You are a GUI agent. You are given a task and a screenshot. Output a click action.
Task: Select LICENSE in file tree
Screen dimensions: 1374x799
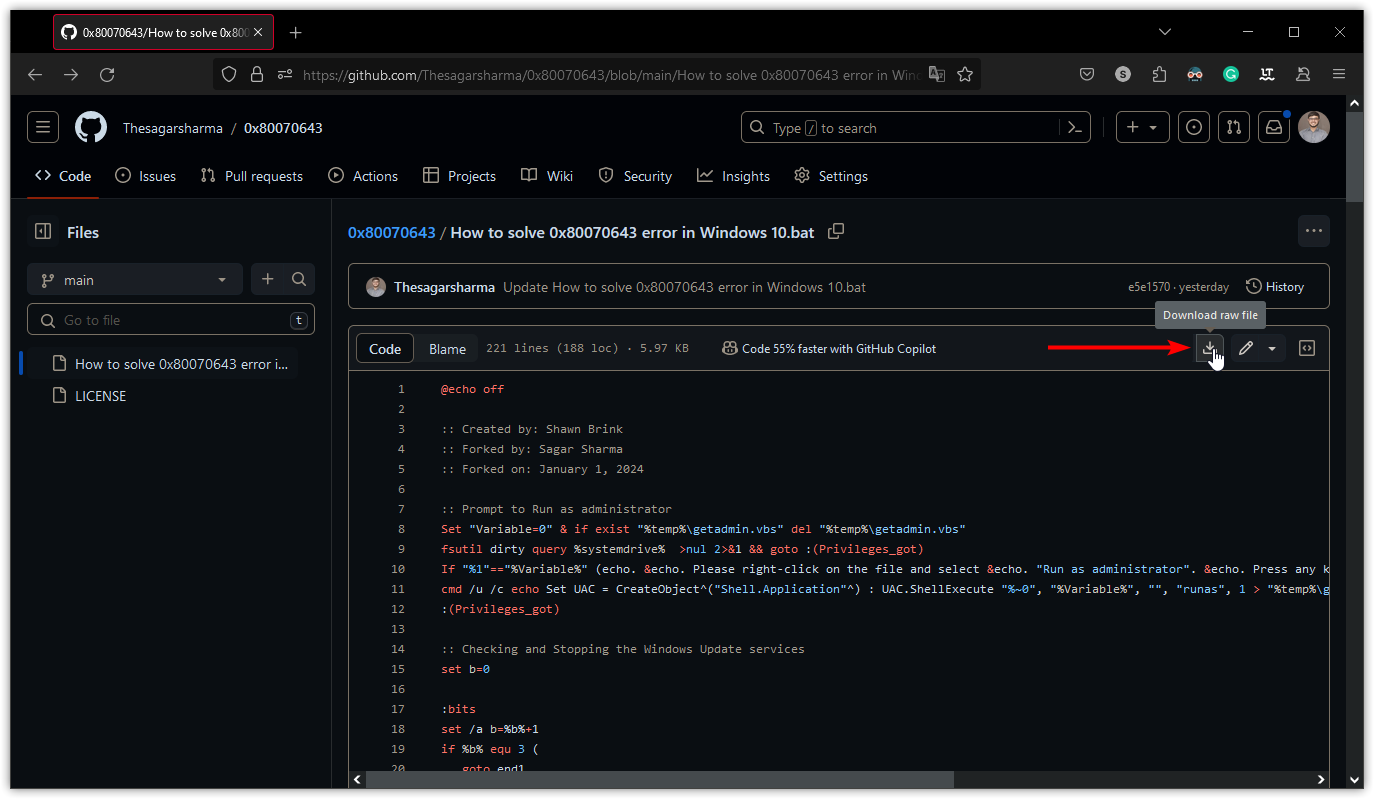100,396
